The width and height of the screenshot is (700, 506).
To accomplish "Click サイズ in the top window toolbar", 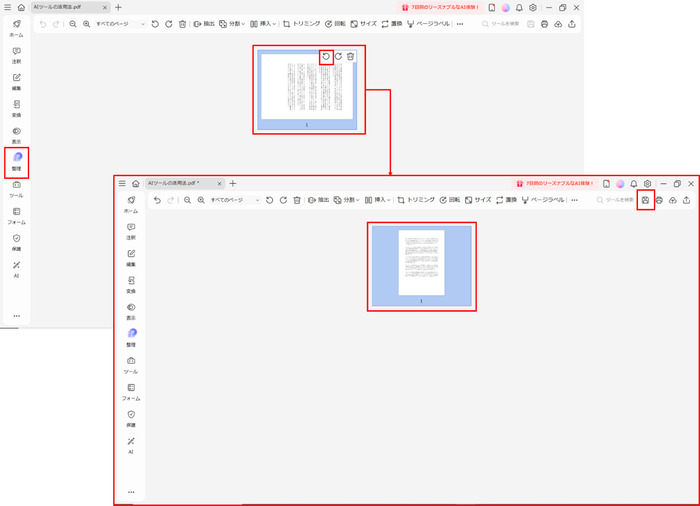I will tap(364, 24).
